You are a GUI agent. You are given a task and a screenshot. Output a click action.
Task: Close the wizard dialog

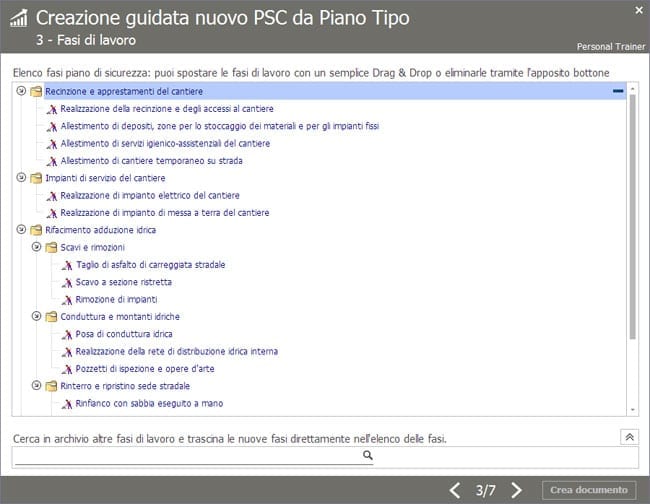[x=639, y=10]
